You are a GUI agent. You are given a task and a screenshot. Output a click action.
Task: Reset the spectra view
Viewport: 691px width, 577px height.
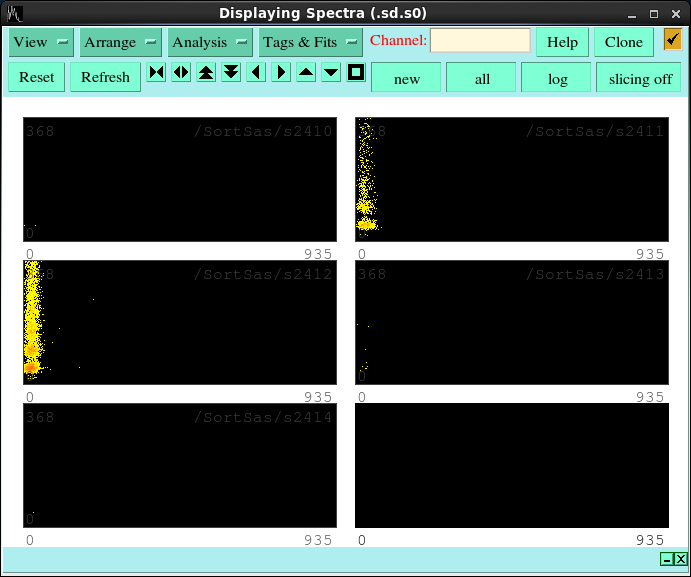click(x=37, y=77)
